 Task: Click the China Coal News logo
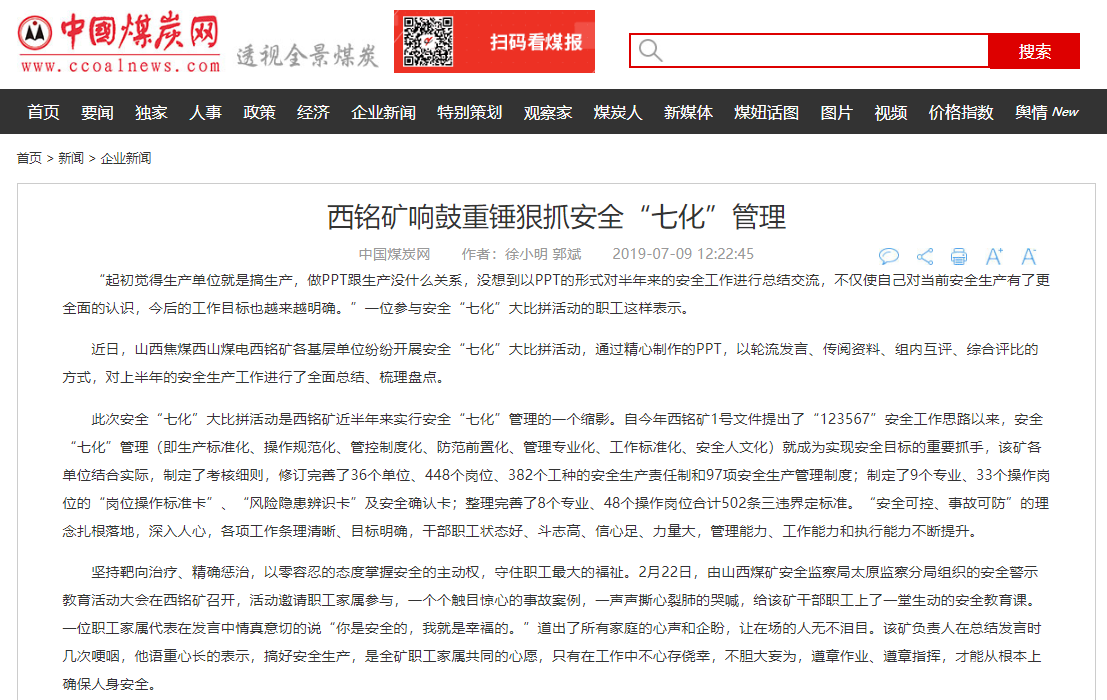[x=119, y=42]
